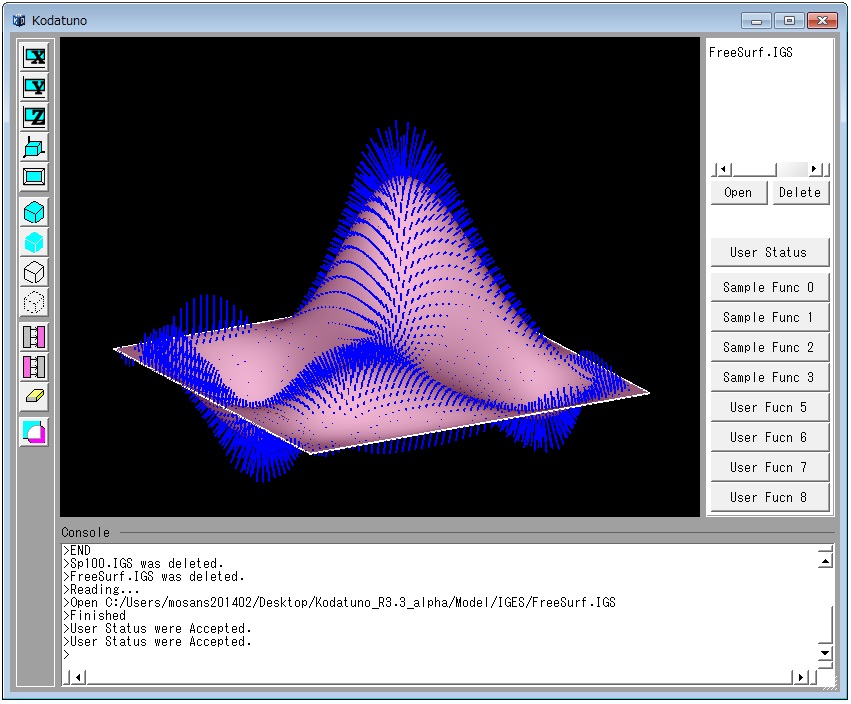
Task: Select FreeSurf.IGS in the body list
Action: [751, 53]
